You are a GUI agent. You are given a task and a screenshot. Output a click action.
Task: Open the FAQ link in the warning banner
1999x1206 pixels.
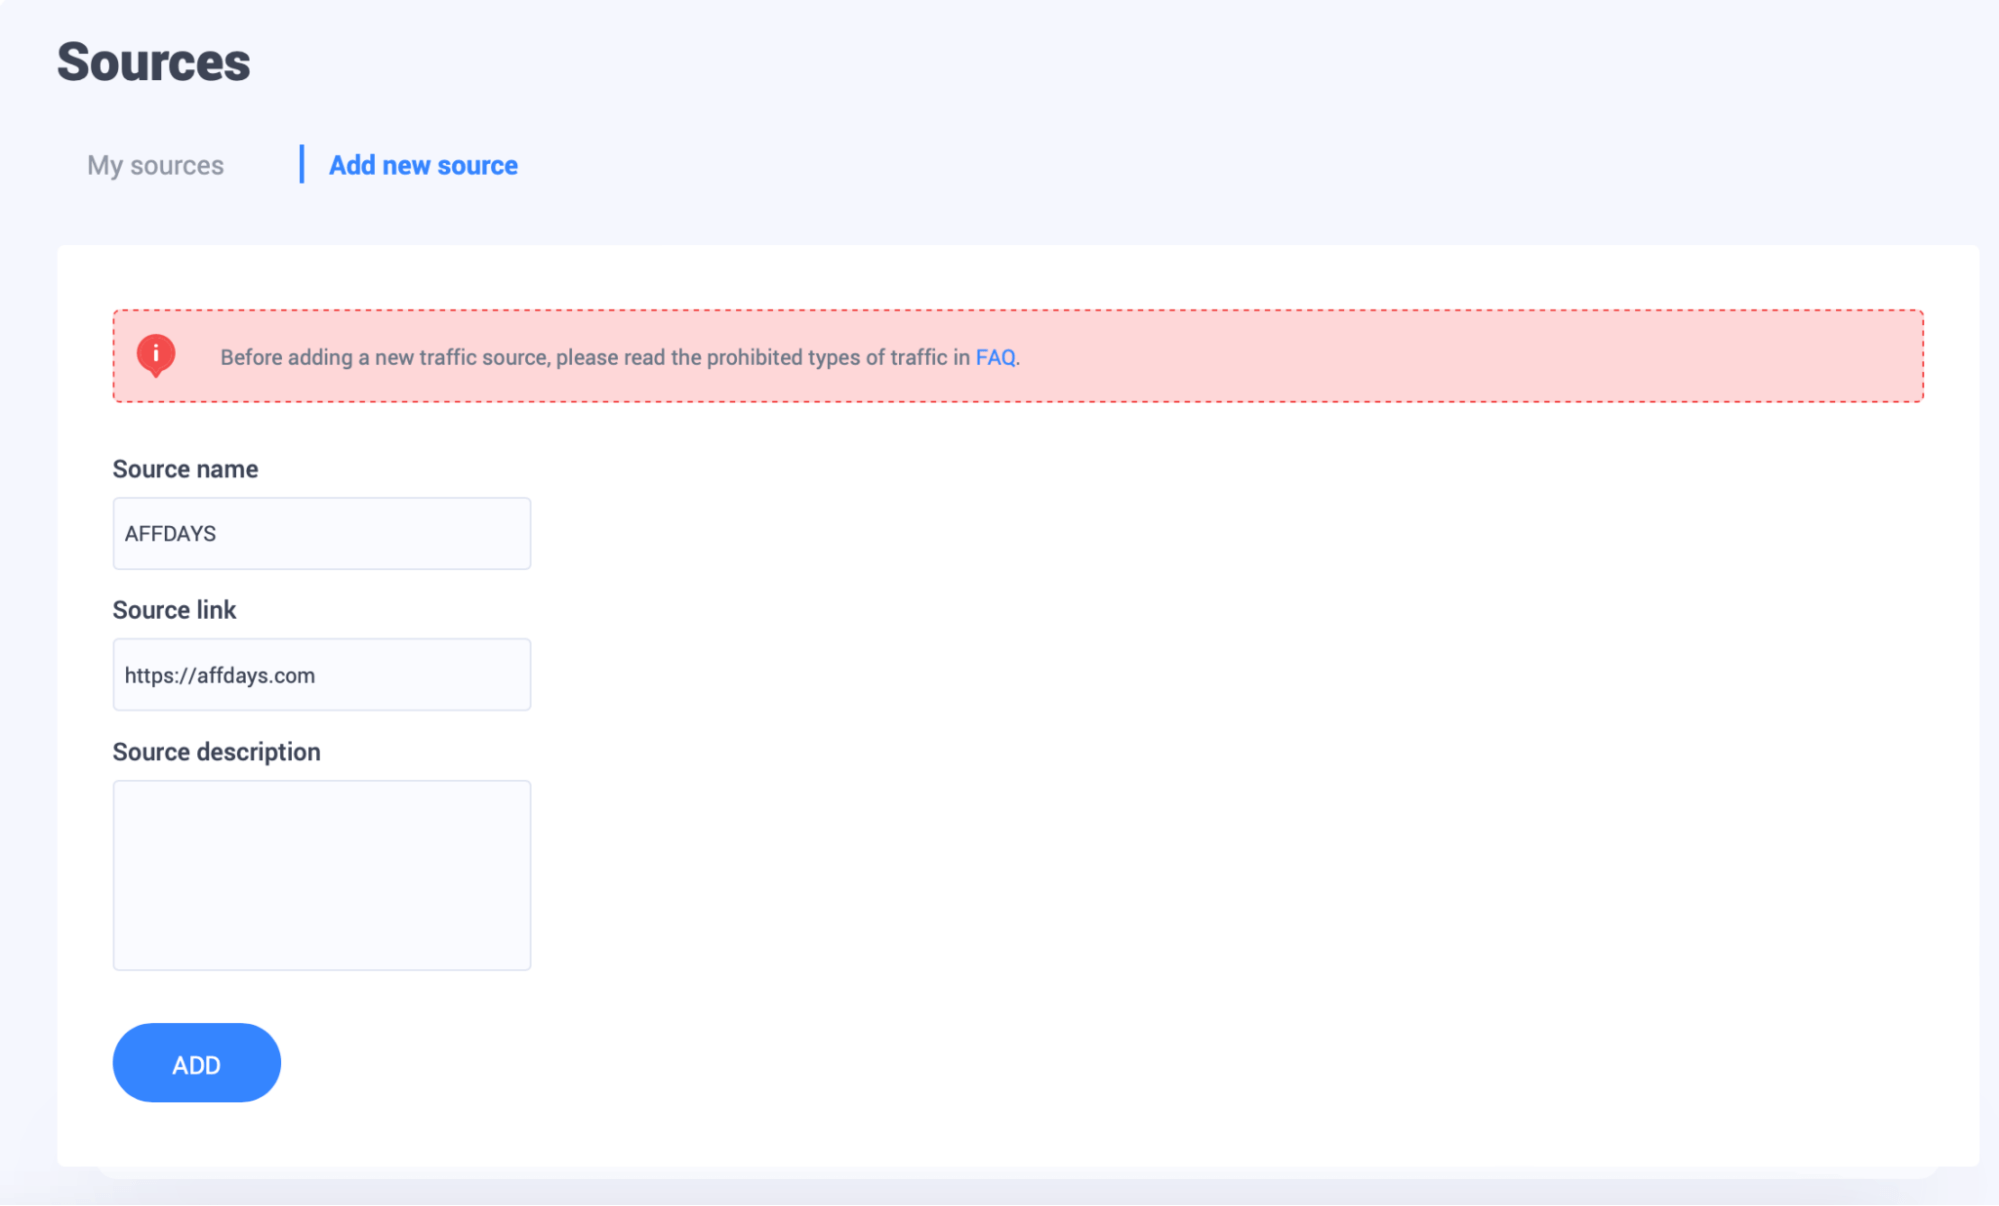point(995,357)
